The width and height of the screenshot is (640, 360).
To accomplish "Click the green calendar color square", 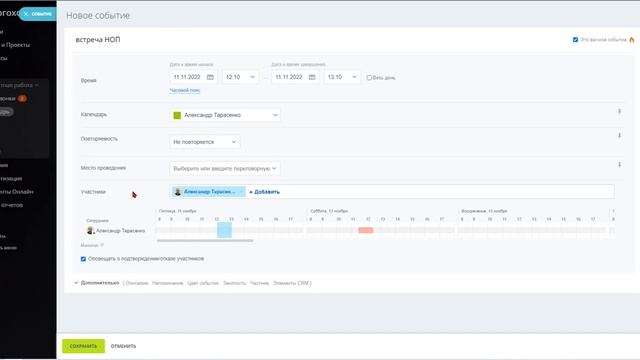I will pos(177,115).
